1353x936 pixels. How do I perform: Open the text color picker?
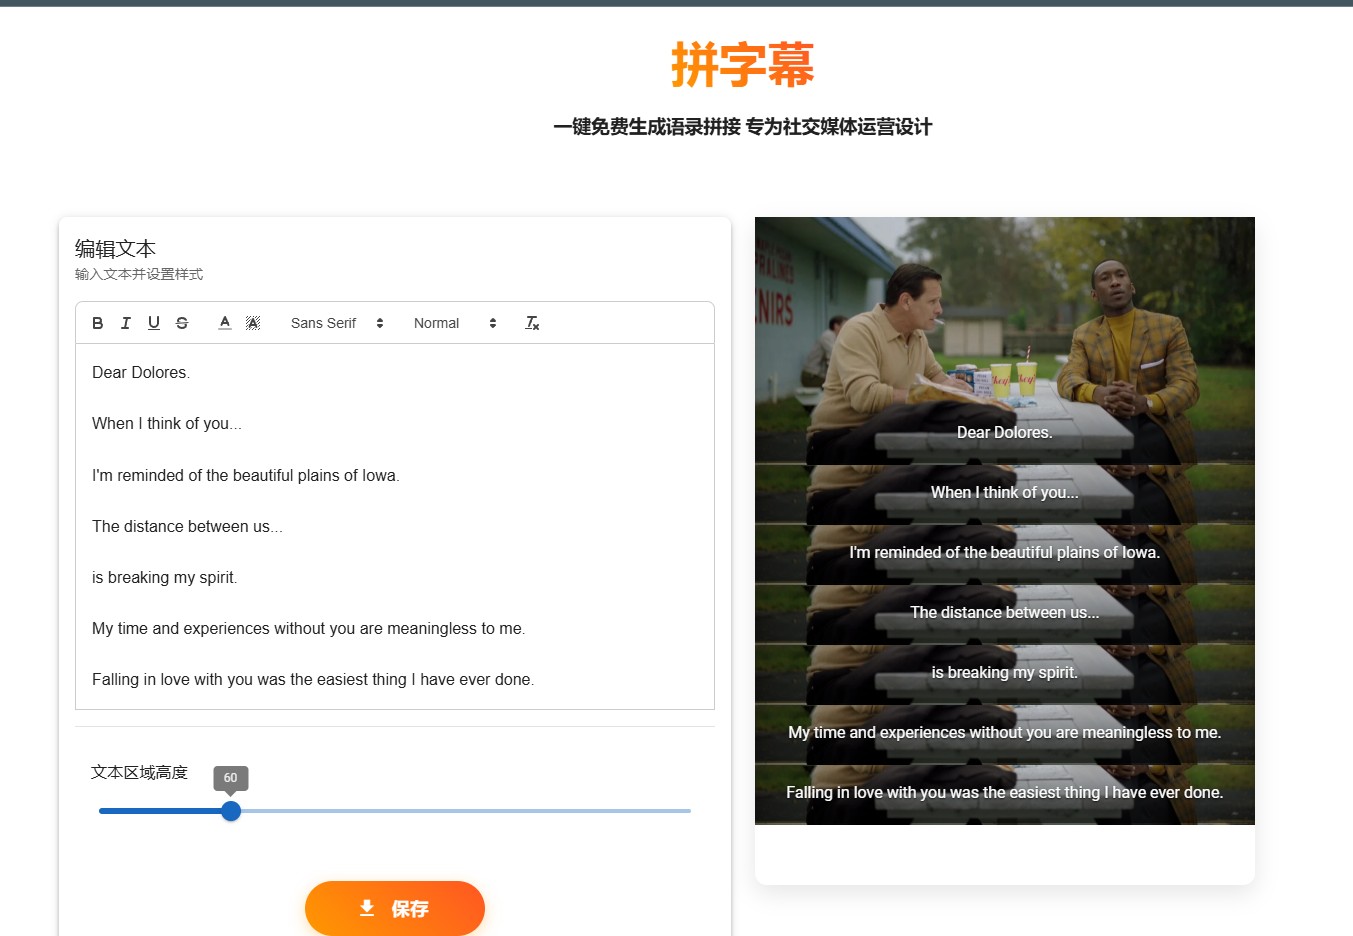[225, 323]
